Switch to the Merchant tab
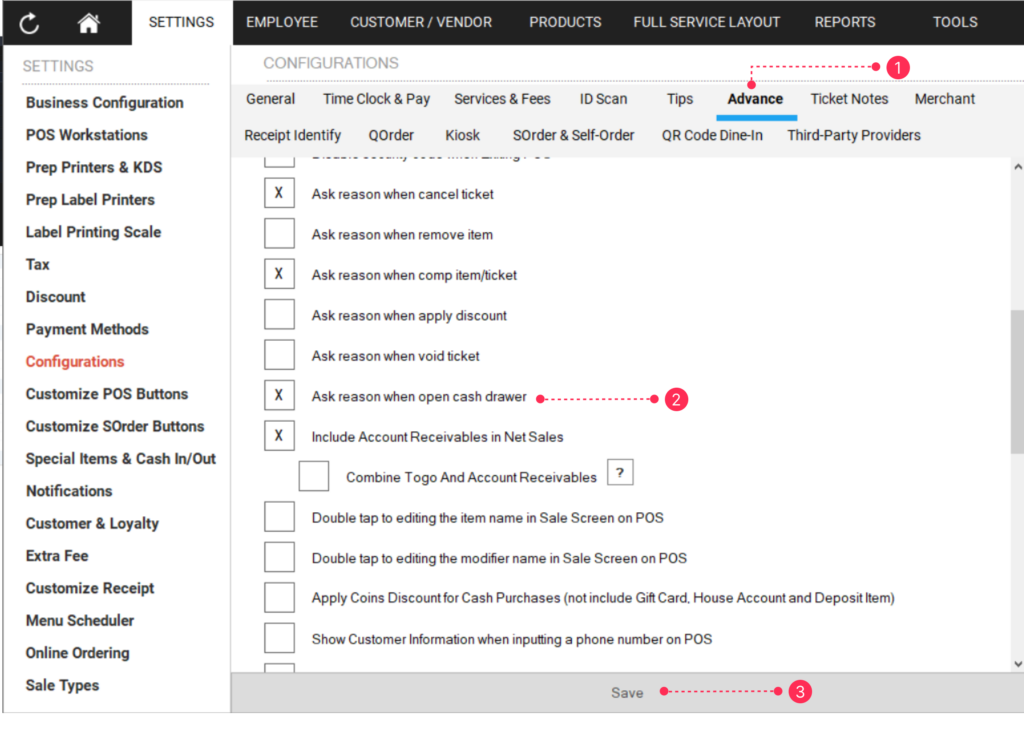 coord(944,99)
